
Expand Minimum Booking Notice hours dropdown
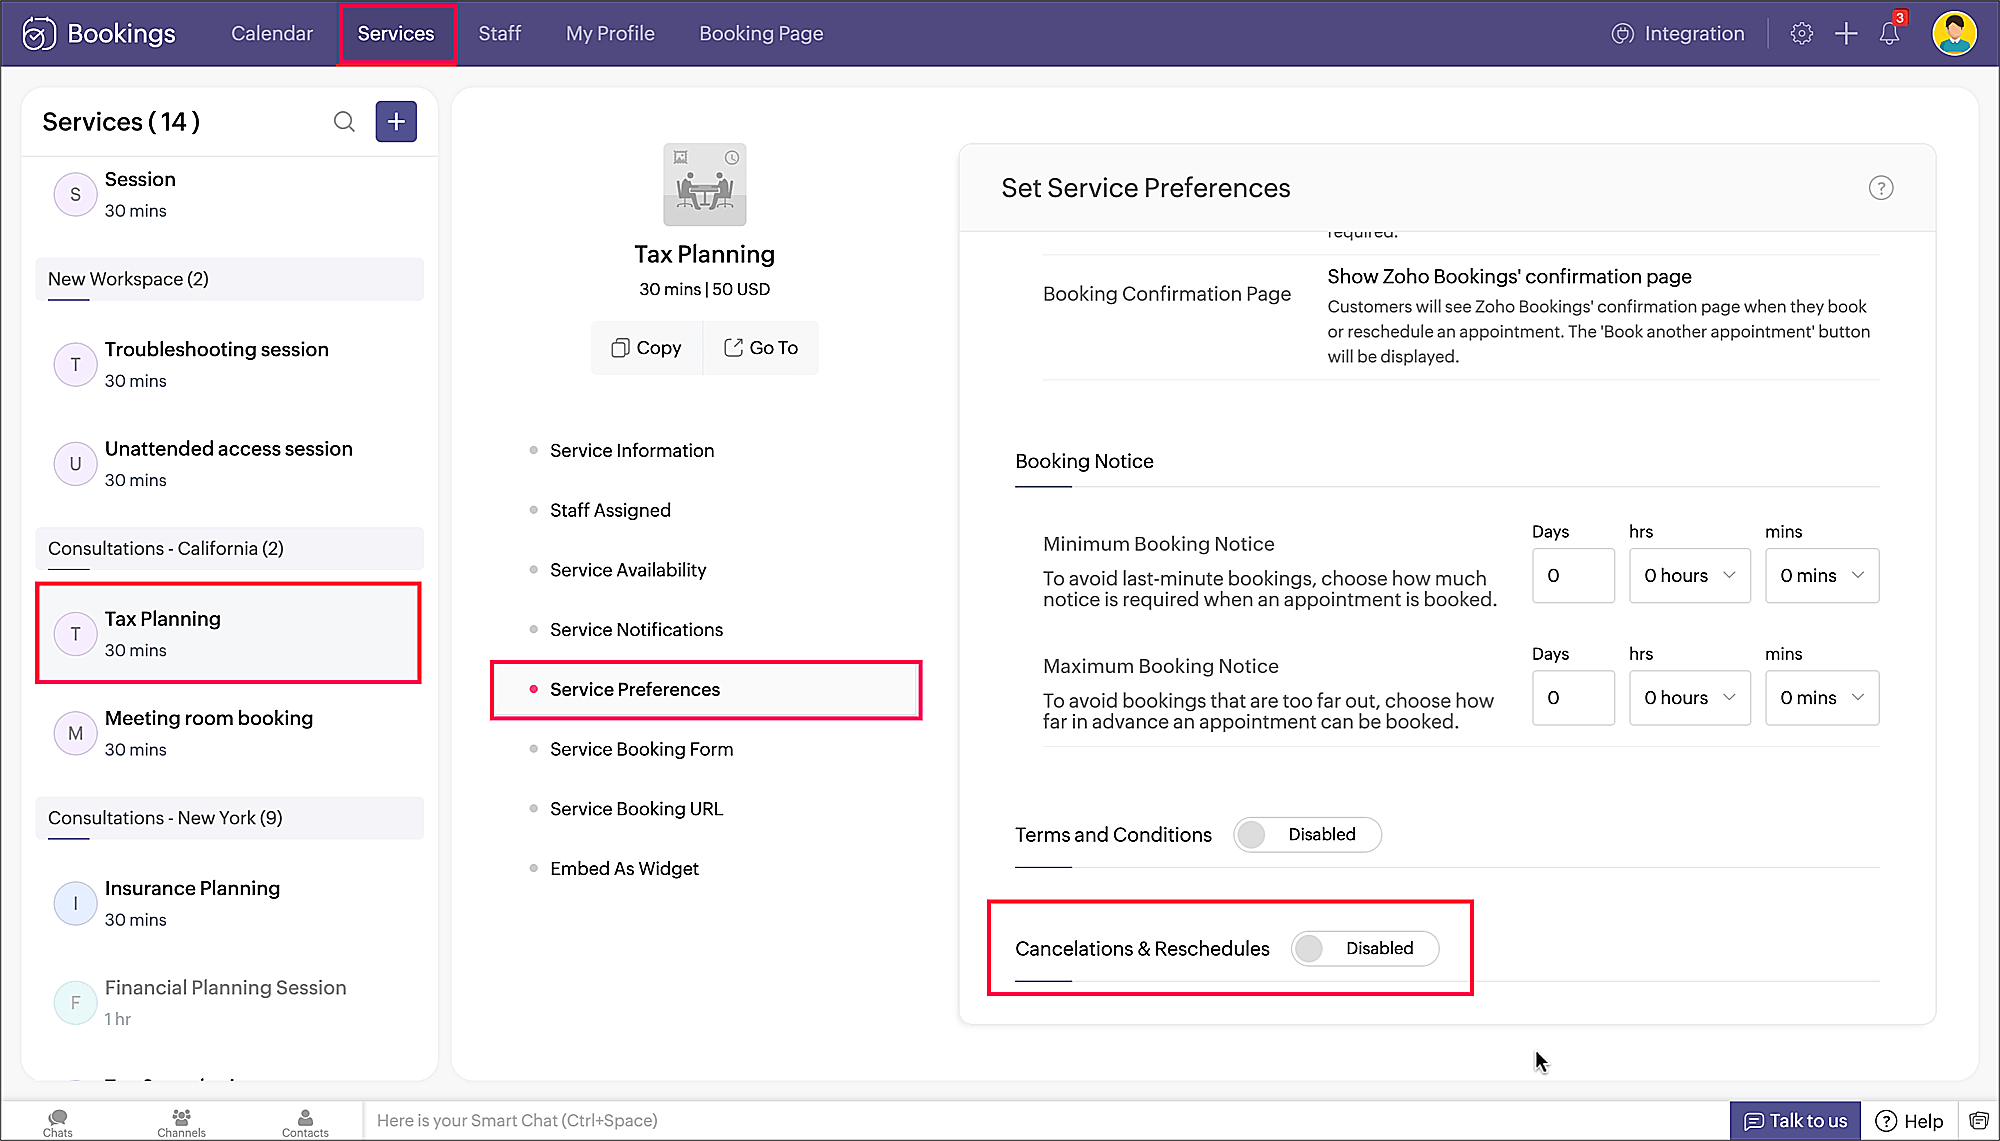[1689, 576]
